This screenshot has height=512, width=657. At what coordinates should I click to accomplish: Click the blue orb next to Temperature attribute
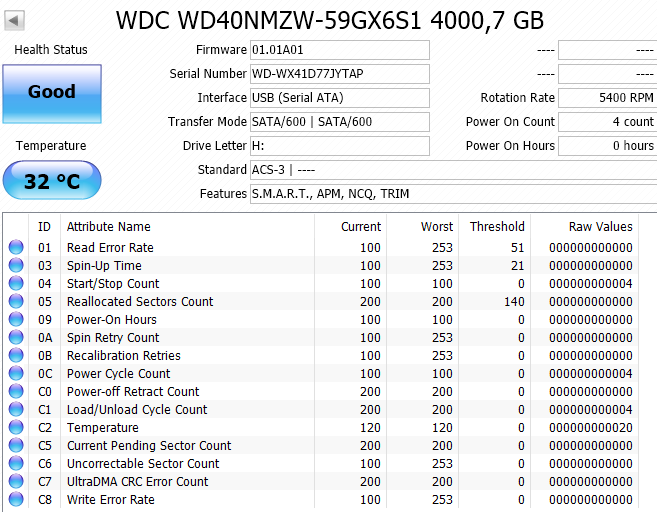click(x=16, y=428)
